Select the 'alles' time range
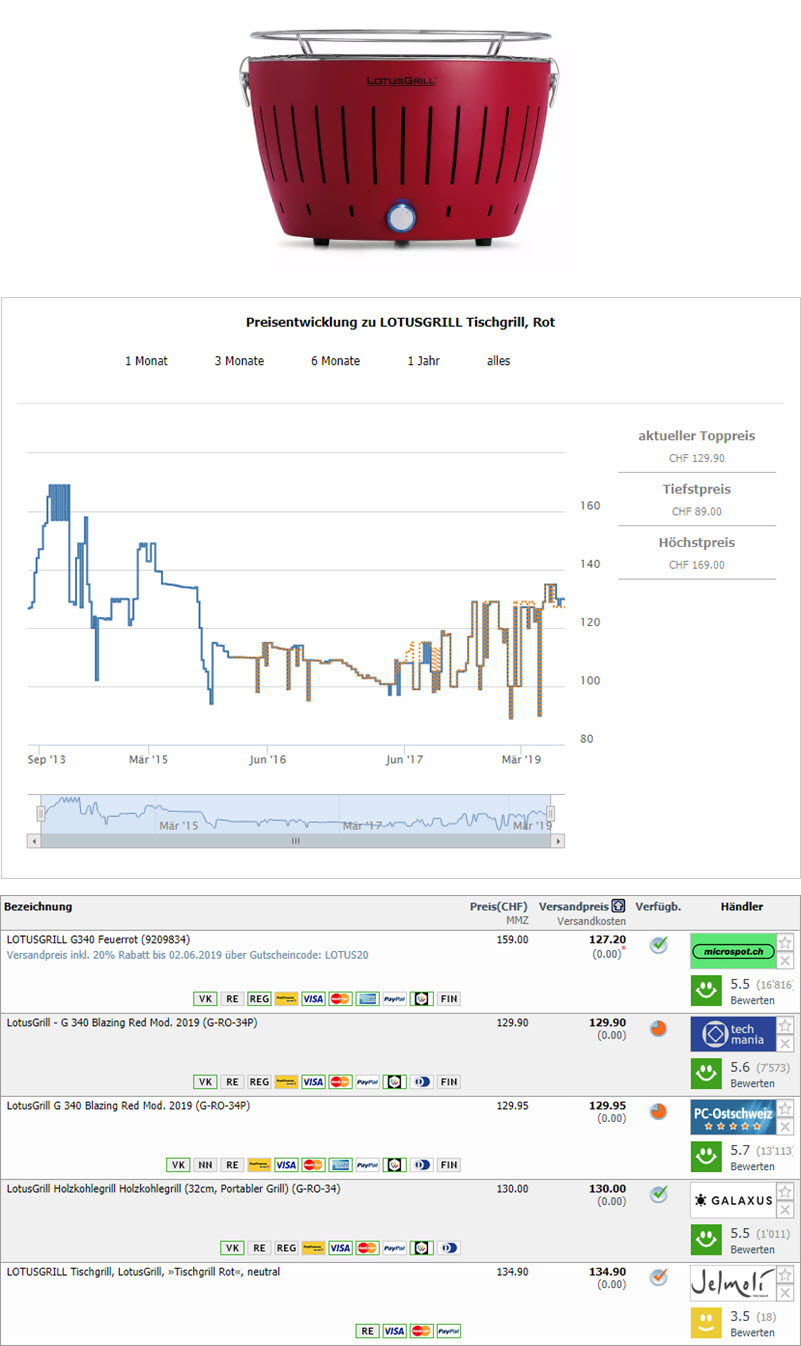801x1346 pixels. click(498, 361)
